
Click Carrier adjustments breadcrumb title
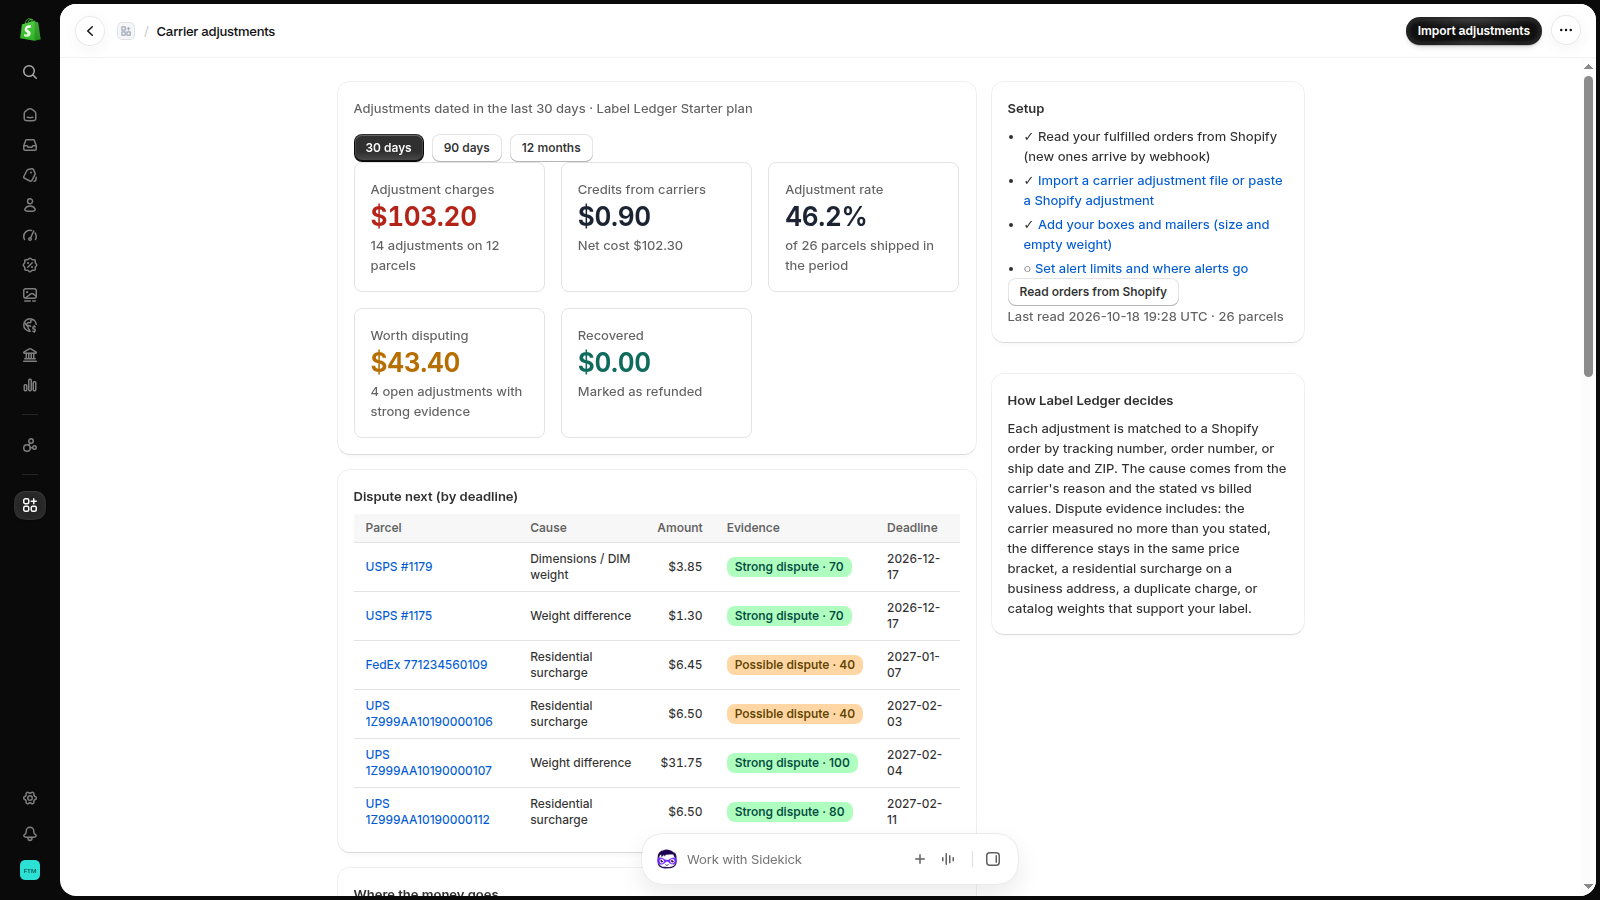(x=216, y=31)
